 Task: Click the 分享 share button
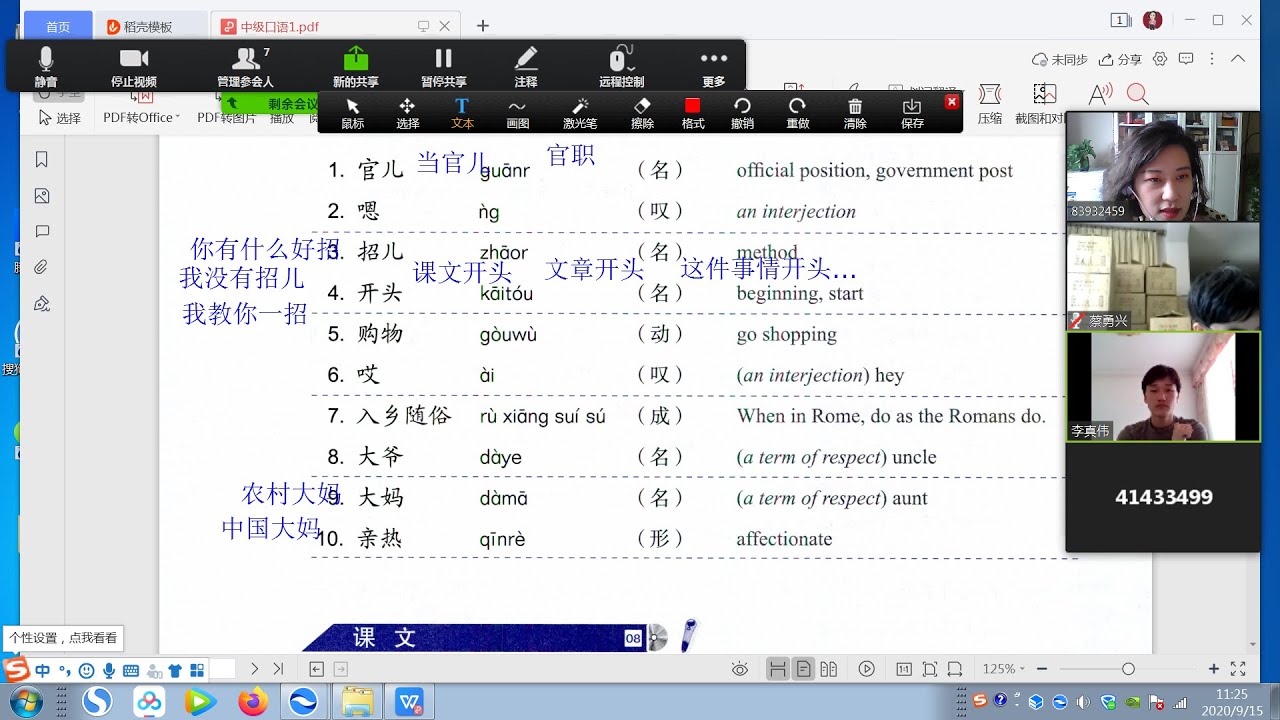(1121, 59)
